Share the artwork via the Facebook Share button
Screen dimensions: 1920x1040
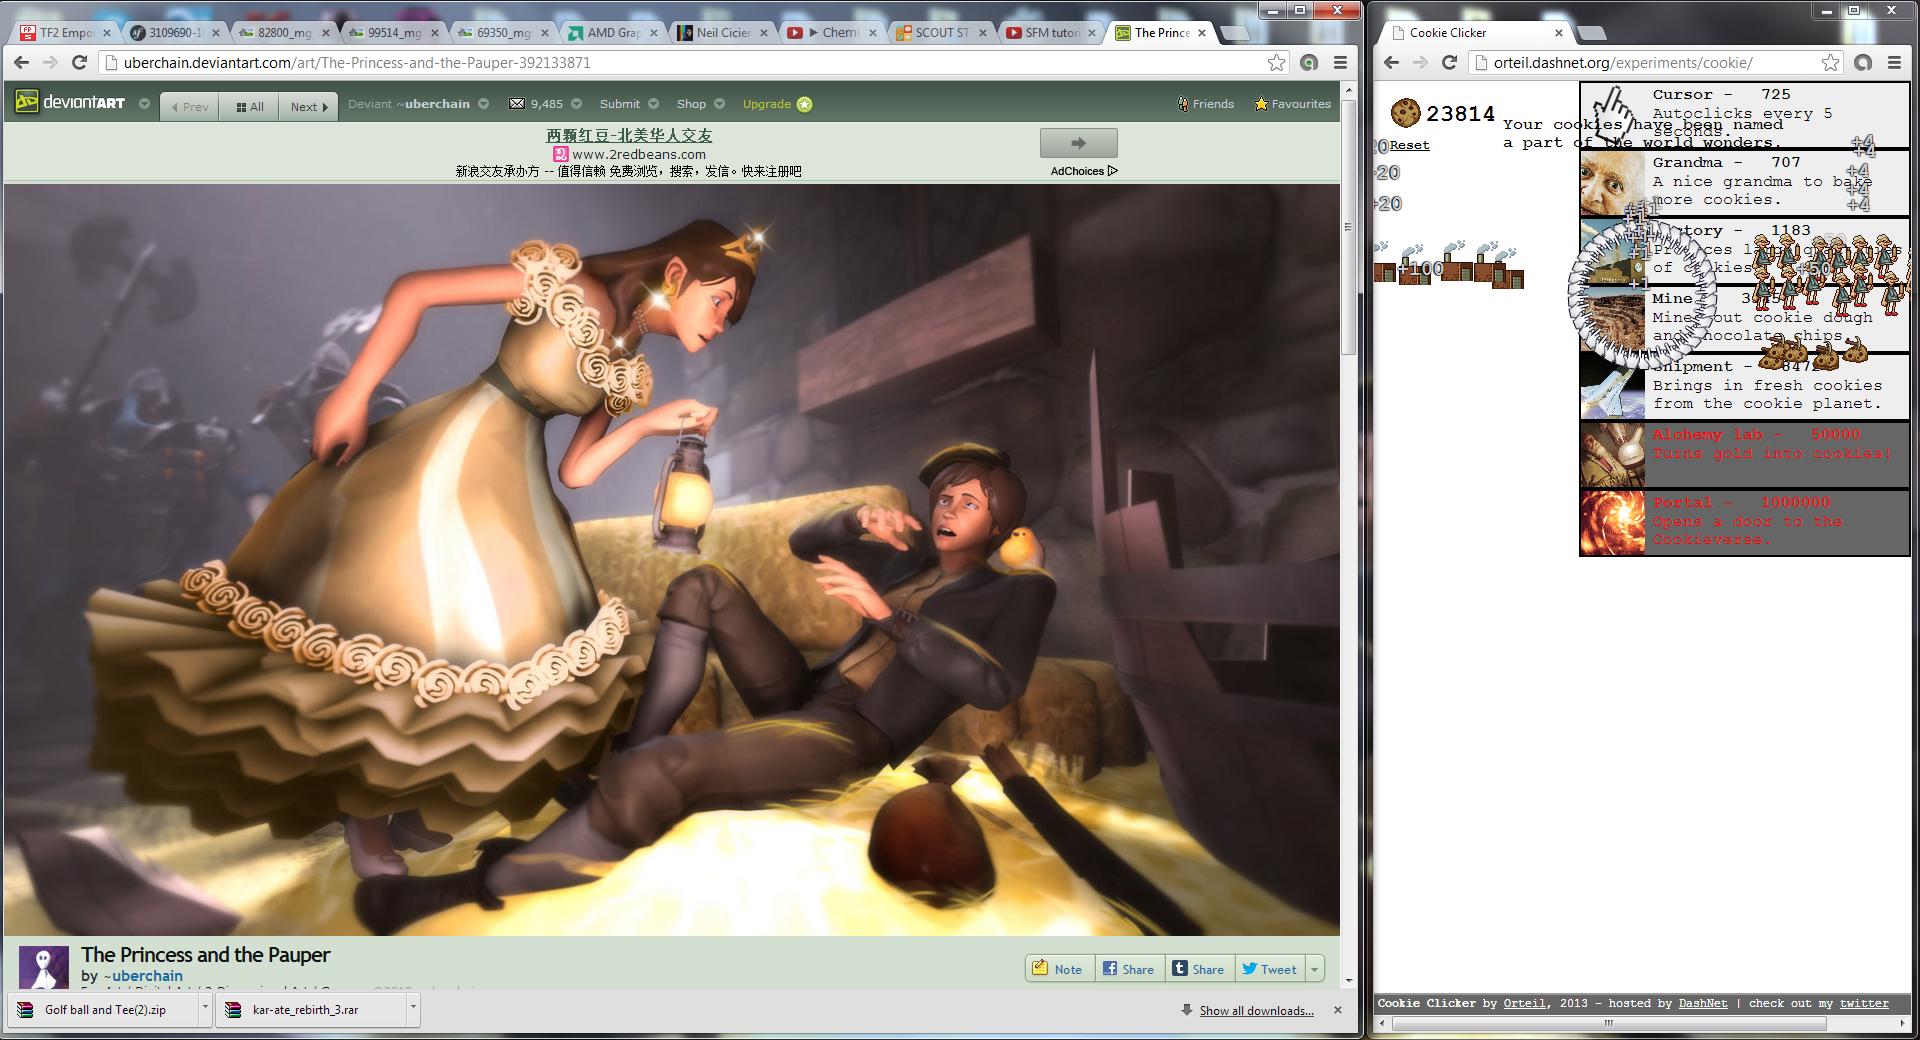1129,969
